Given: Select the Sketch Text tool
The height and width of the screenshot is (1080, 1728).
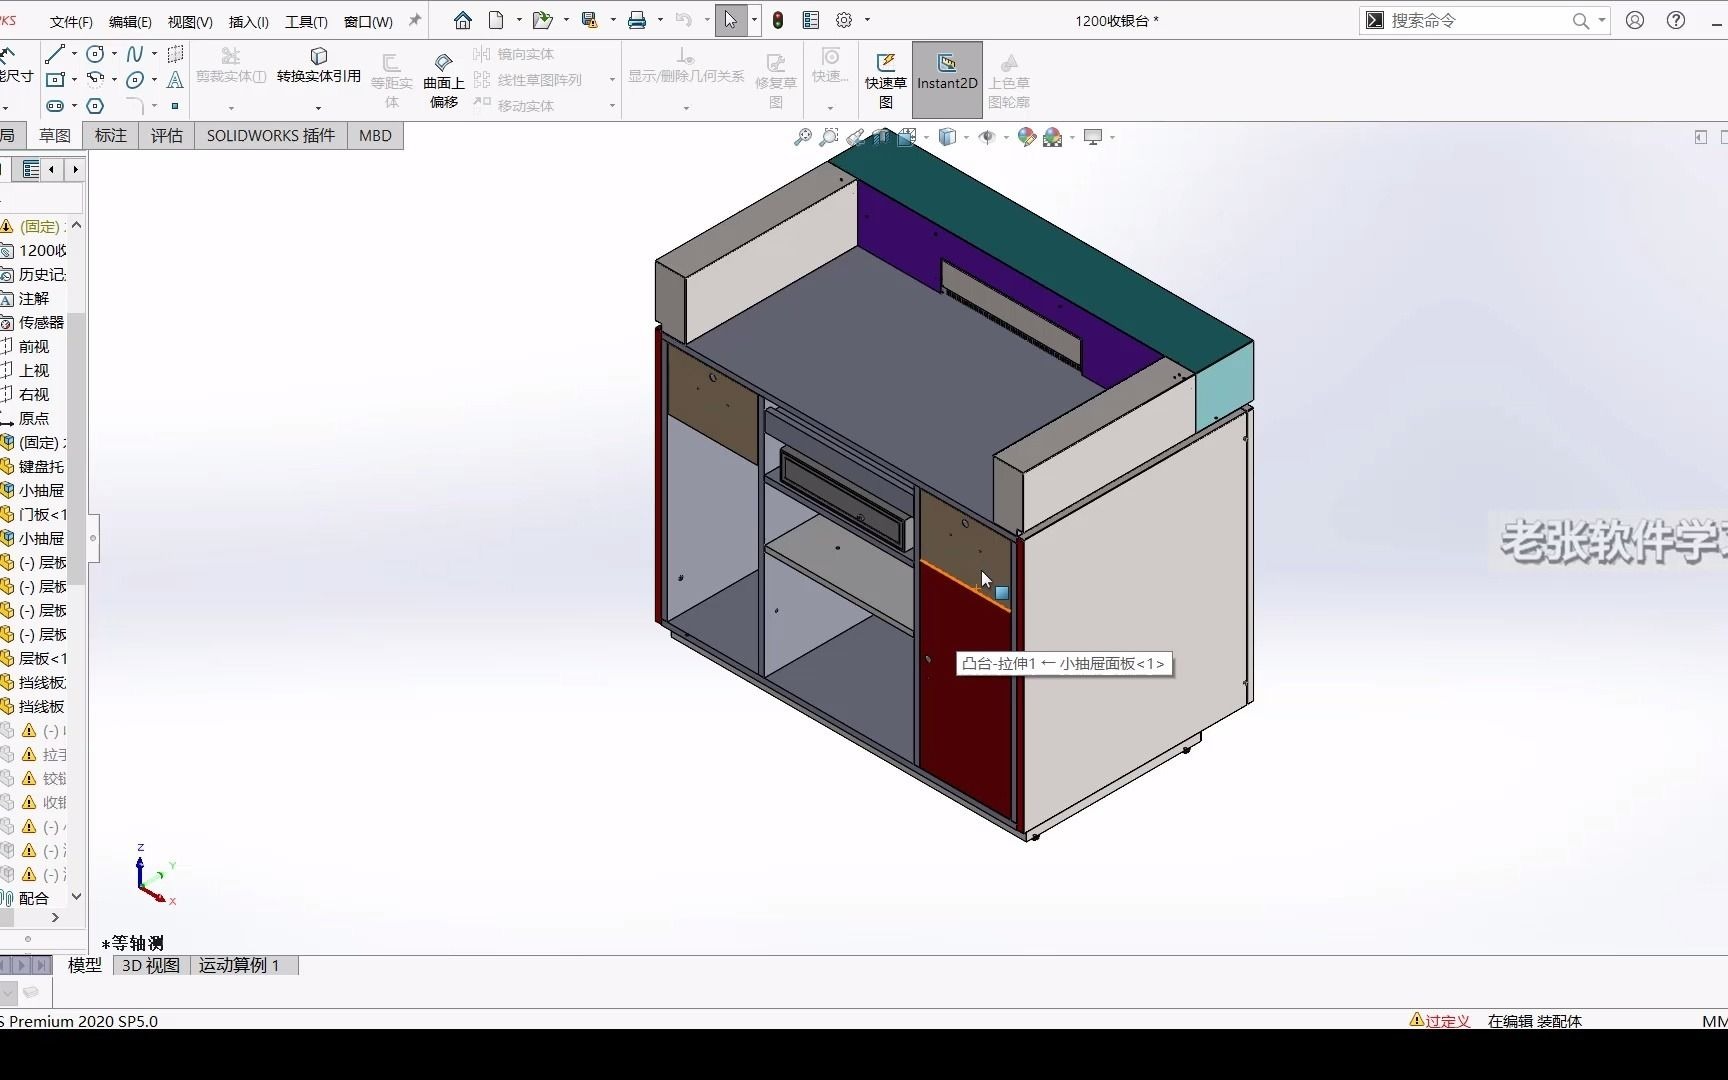Looking at the screenshot, I should (x=175, y=80).
